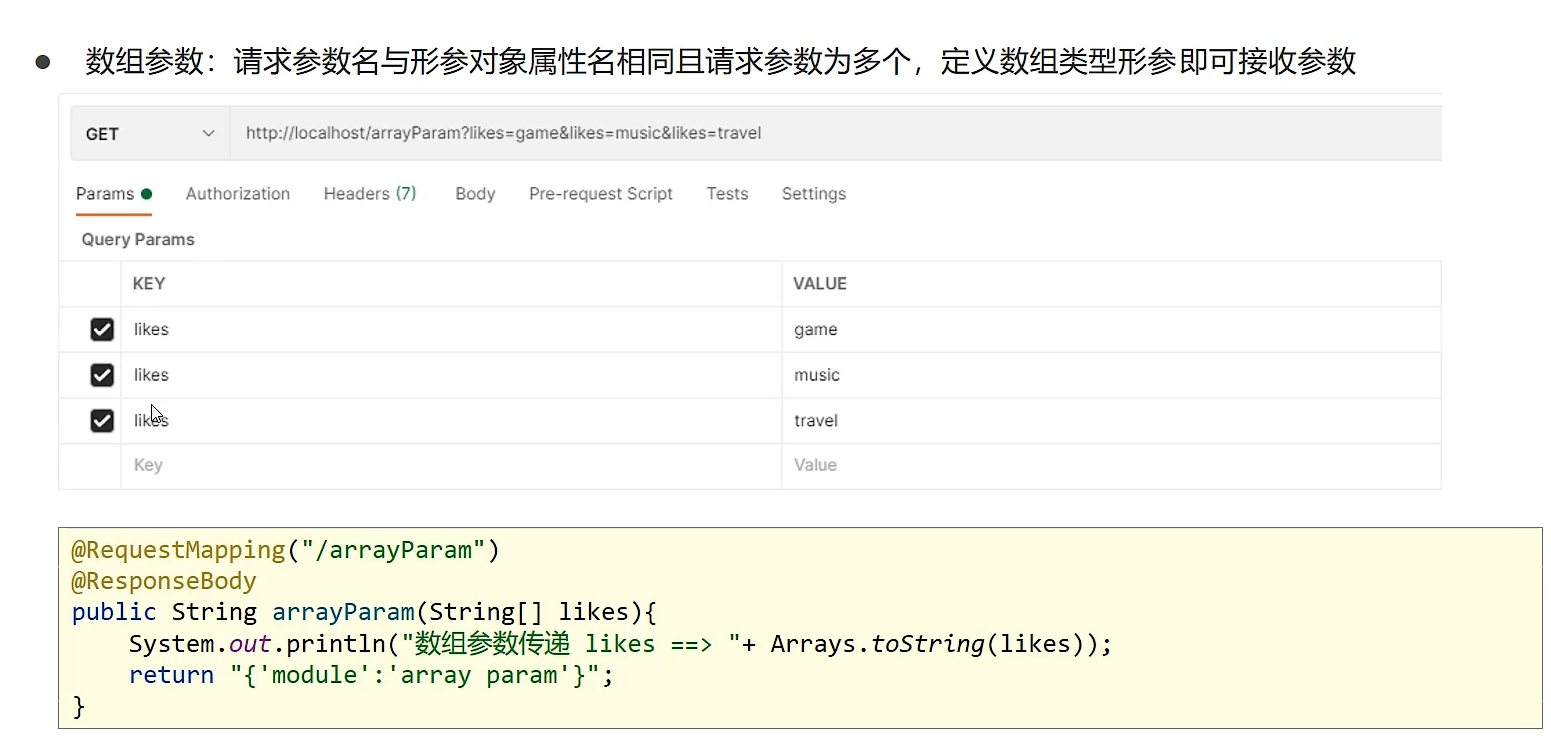The width and height of the screenshot is (1551, 736).
Task: Select the likes key in the game row
Action: [151, 330]
